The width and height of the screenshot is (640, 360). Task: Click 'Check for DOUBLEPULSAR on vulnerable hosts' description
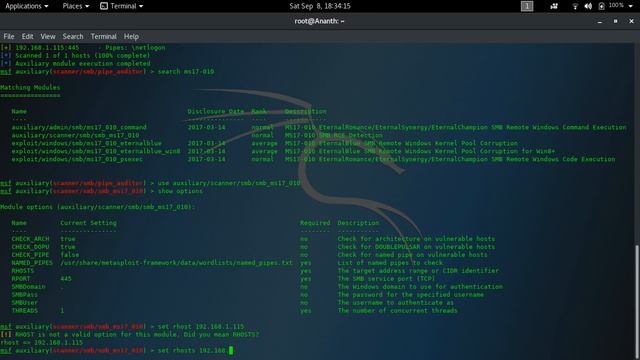click(416, 247)
